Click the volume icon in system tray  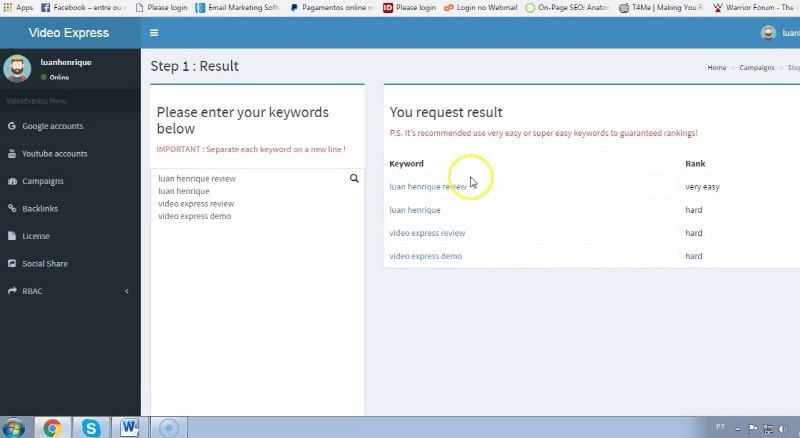783,429
